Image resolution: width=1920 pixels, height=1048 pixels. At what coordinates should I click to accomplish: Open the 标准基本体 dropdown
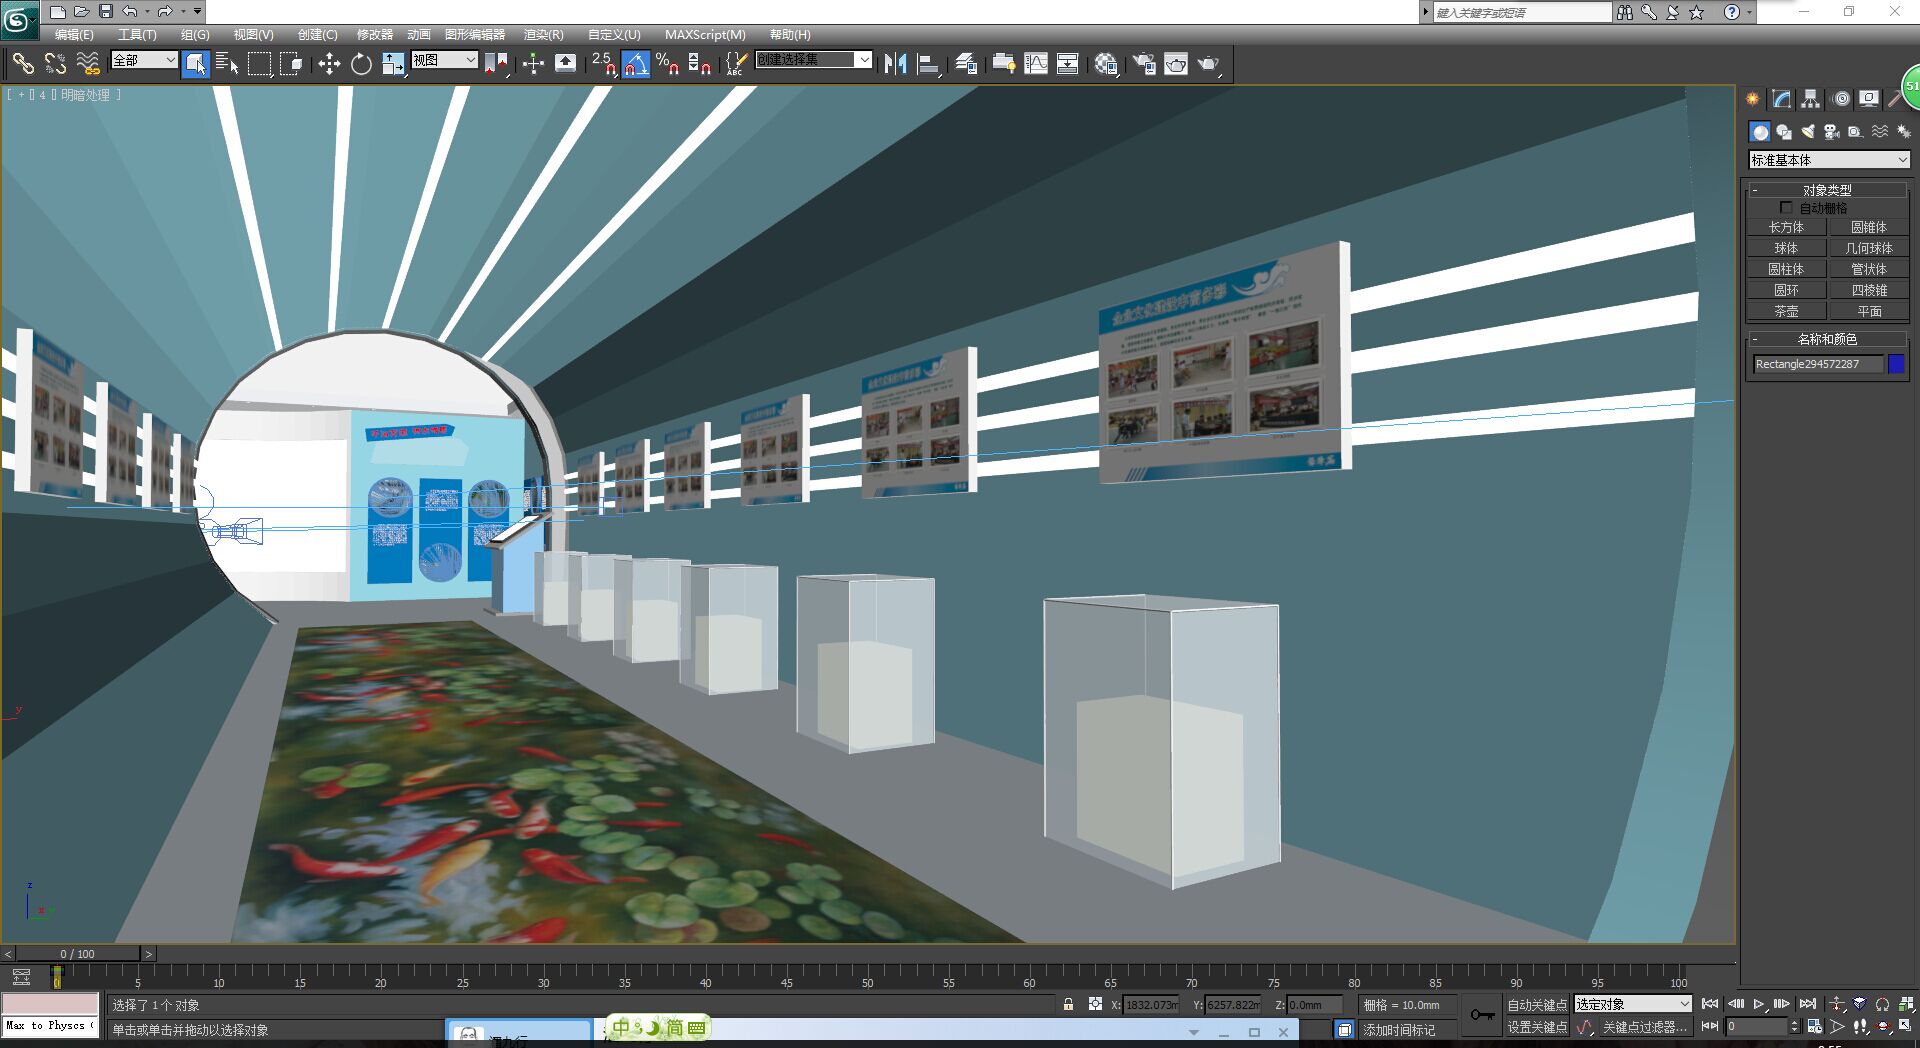[x=1829, y=160]
